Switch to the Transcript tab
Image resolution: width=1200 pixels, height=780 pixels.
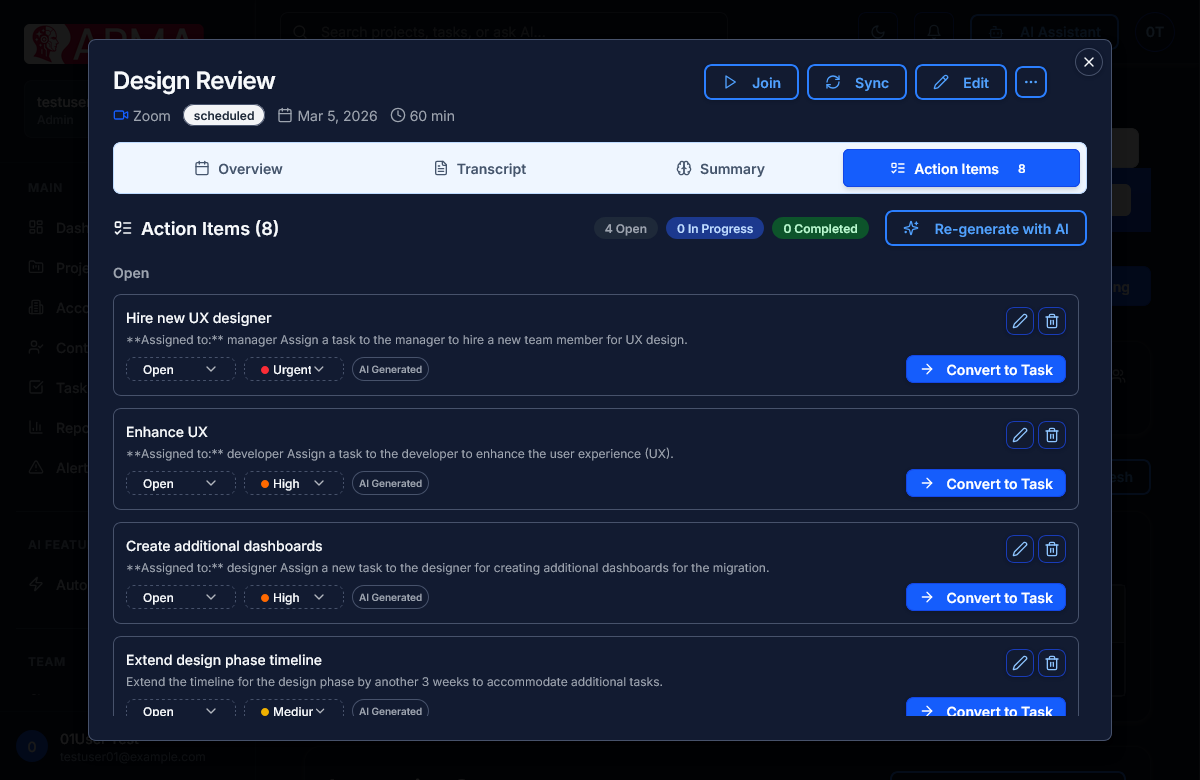coord(479,168)
